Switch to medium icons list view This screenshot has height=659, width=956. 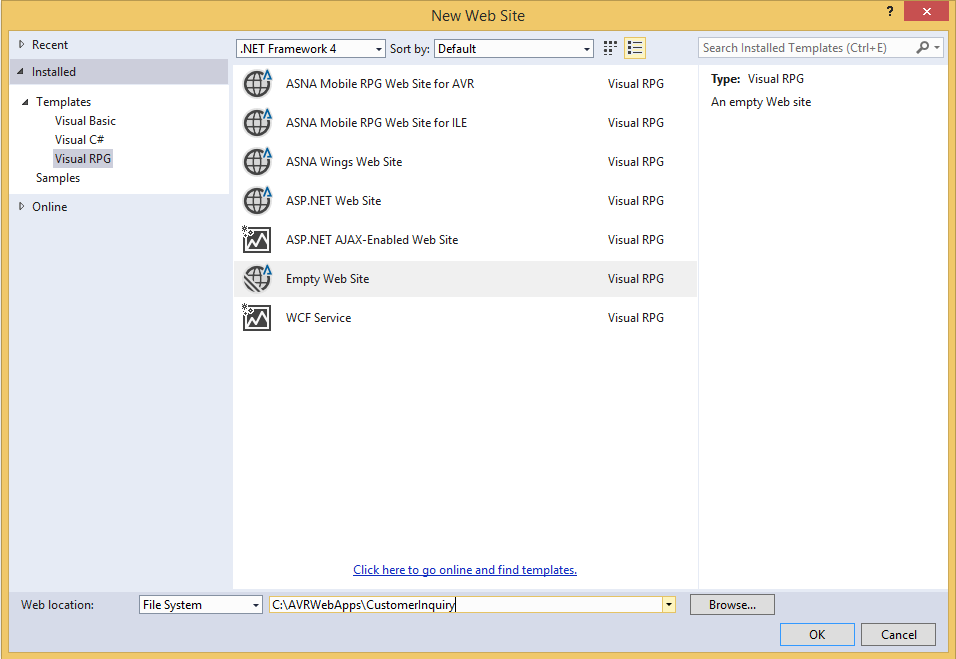click(635, 48)
